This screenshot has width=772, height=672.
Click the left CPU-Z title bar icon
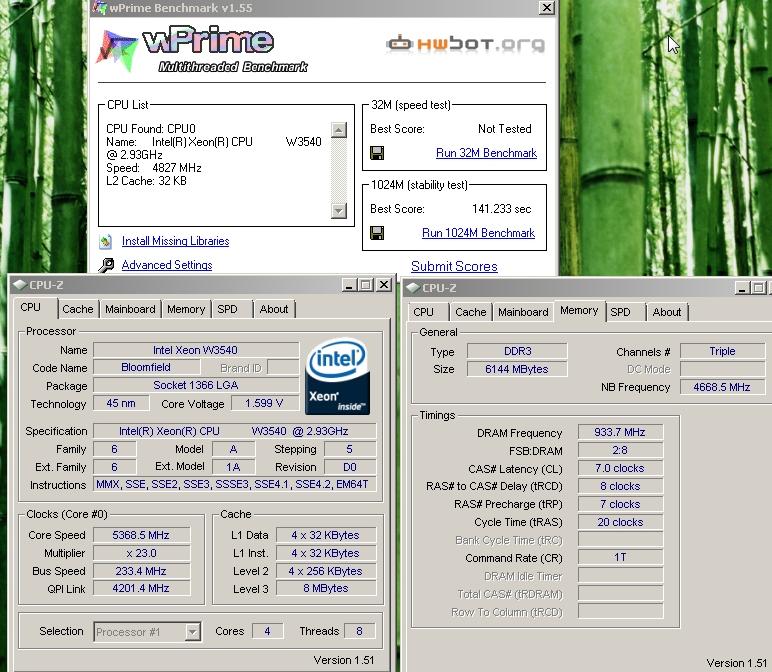(x=20, y=285)
